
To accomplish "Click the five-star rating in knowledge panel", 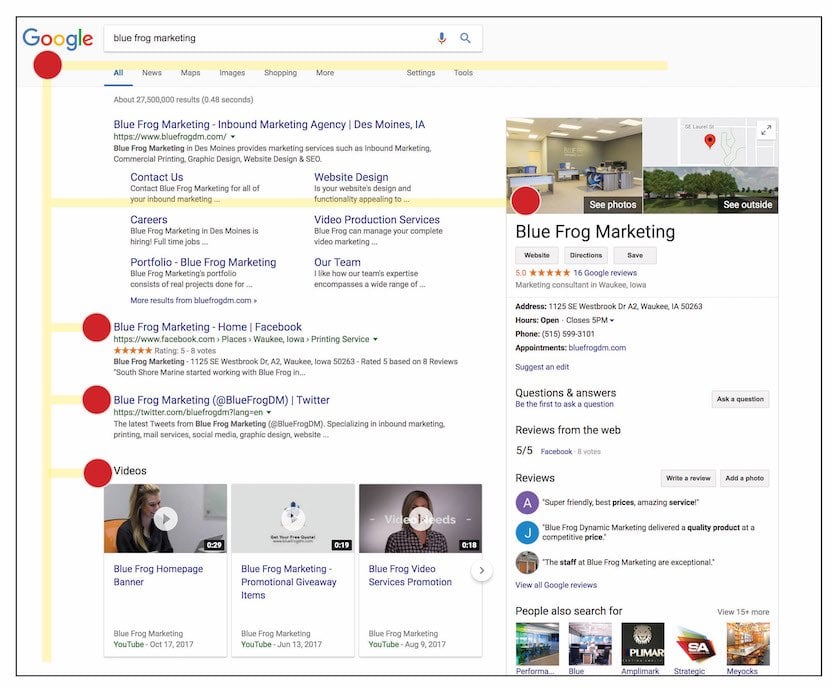I will click(549, 273).
